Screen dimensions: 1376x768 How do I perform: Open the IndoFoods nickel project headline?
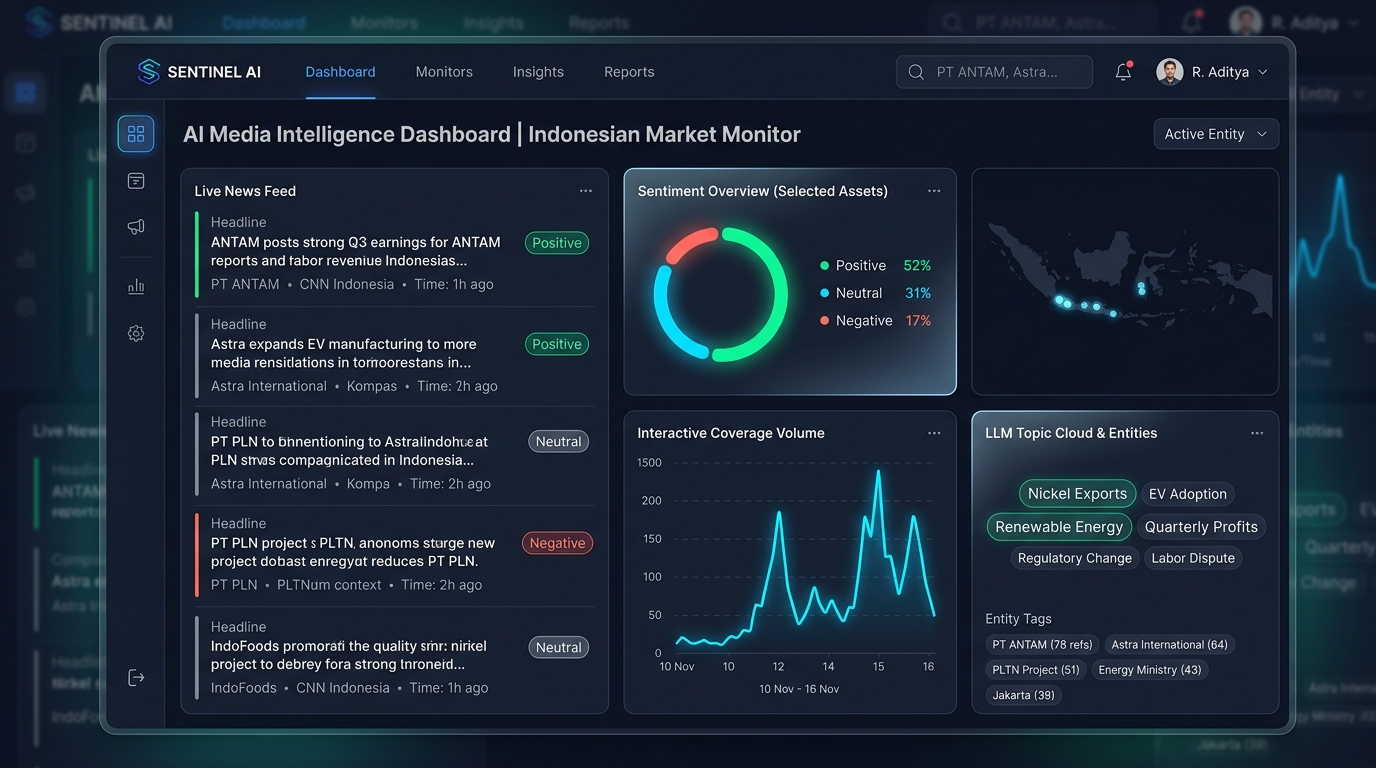point(347,655)
